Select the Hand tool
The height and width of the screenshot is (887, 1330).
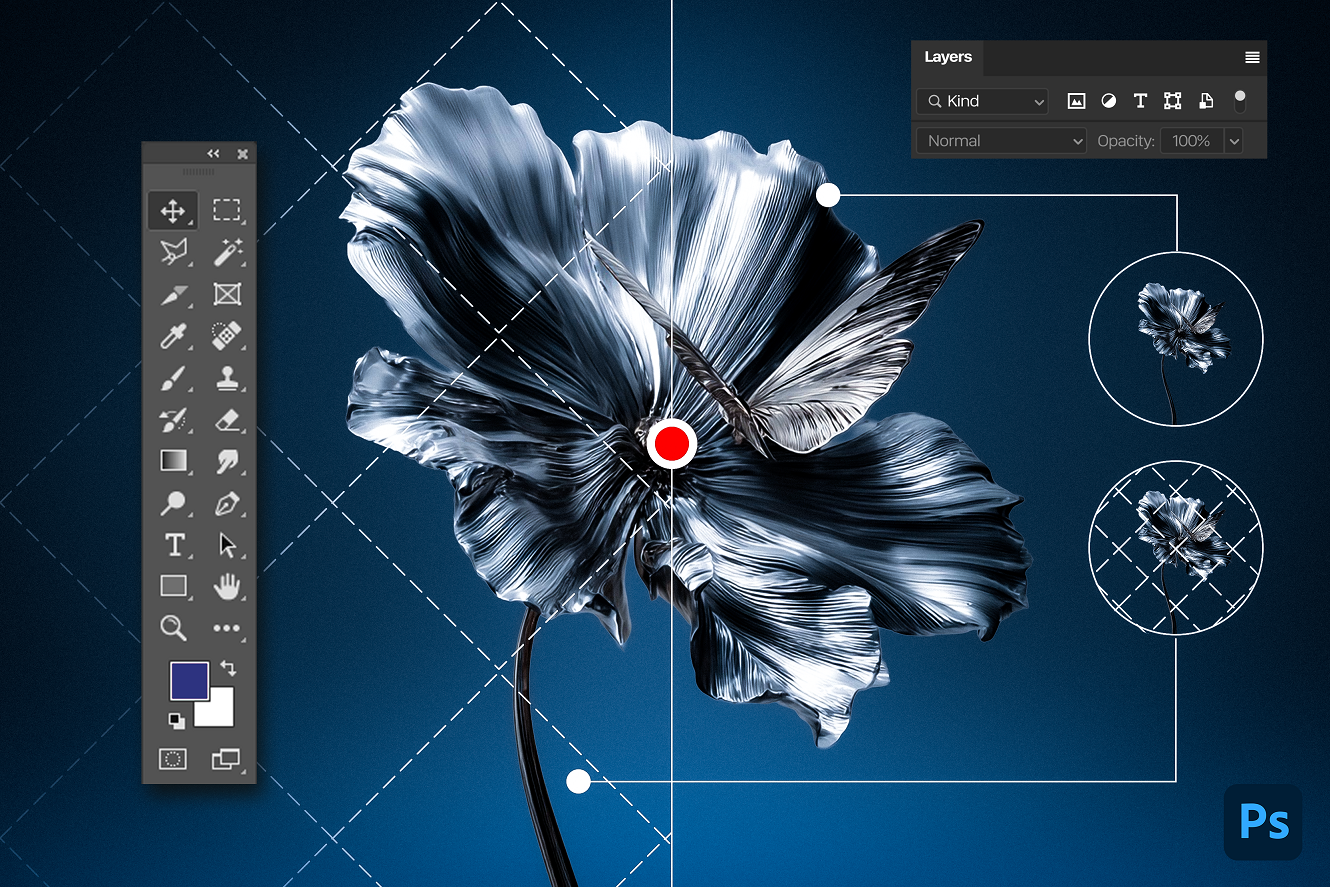click(x=228, y=586)
